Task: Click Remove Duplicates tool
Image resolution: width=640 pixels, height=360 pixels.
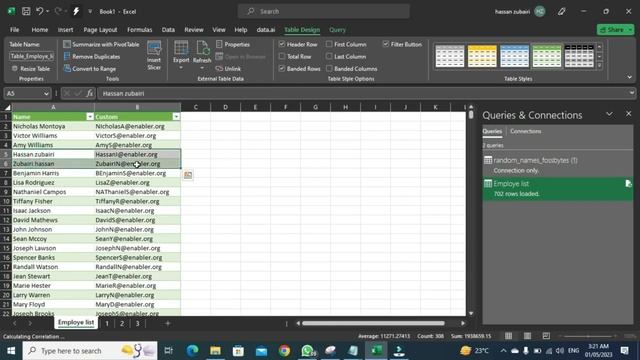Action: tap(92, 56)
